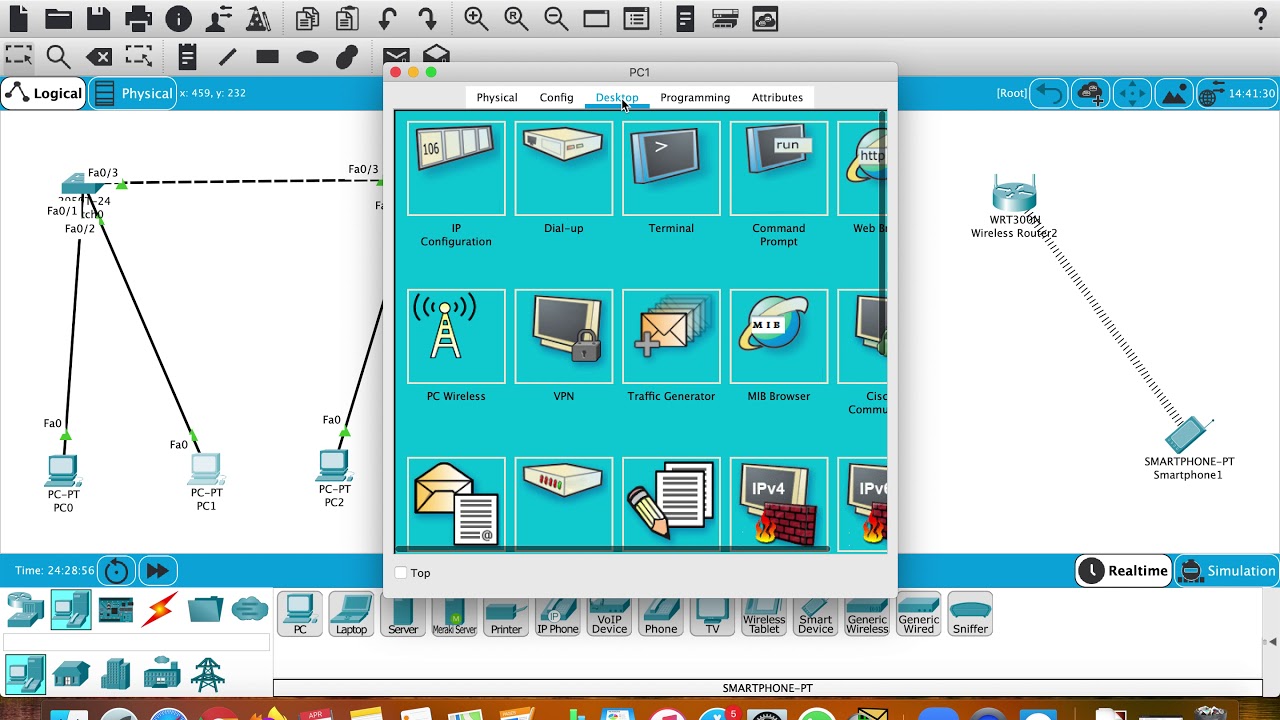The width and height of the screenshot is (1280, 720).
Task: Open PC Wireless utility
Action: pos(456,336)
